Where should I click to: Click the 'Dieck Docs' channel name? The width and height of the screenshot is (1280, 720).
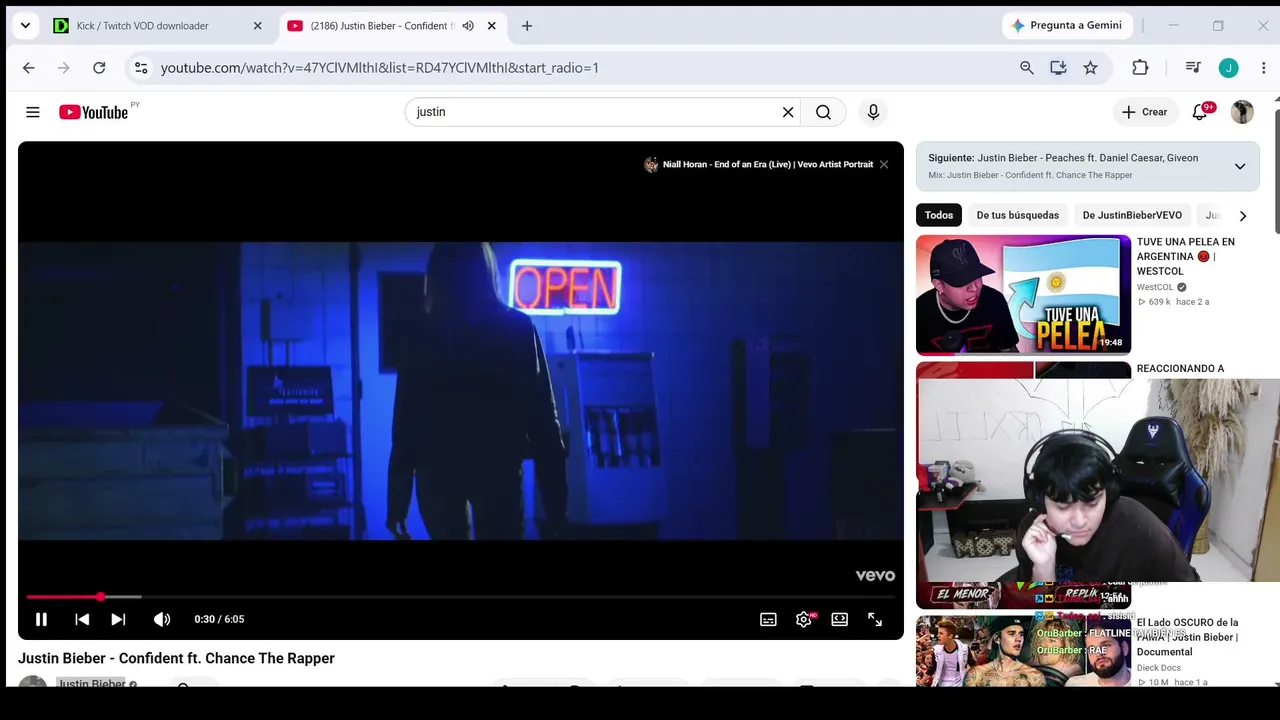tap(1159, 668)
